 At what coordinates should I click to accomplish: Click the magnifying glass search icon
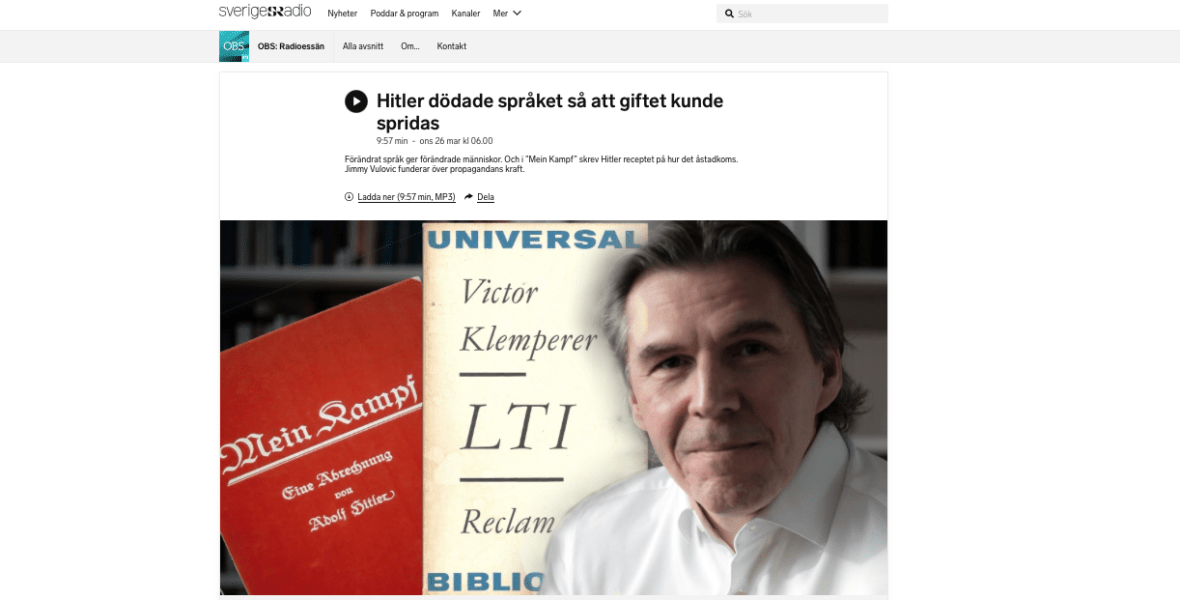click(729, 14)
